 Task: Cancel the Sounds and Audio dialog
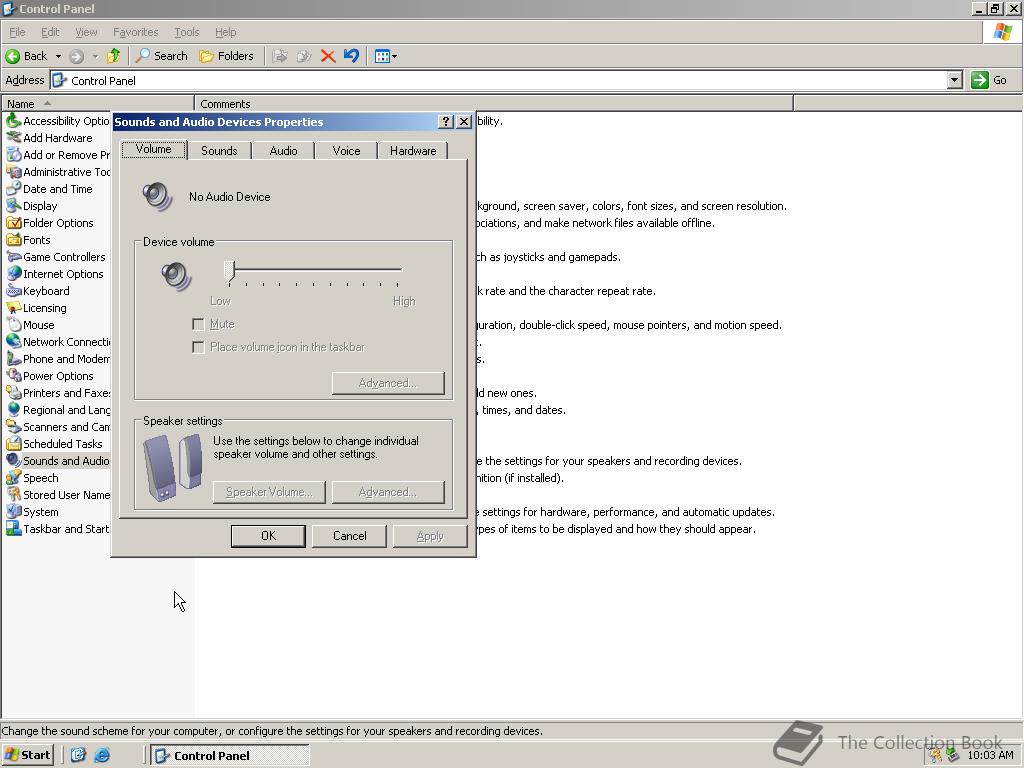349,536
